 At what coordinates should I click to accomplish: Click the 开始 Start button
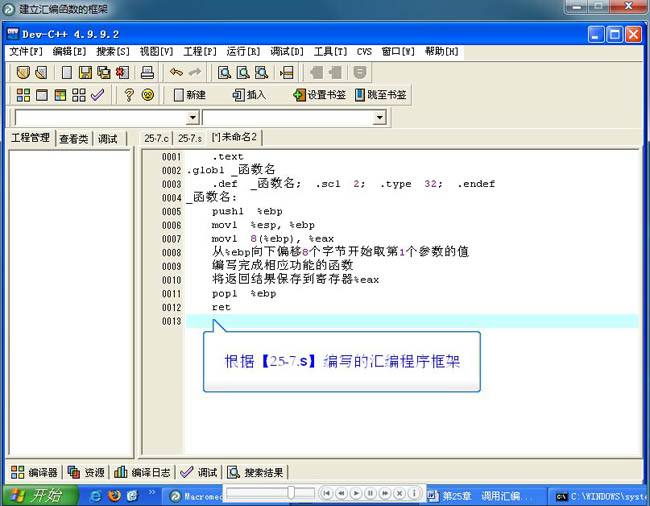tap(40, 495)
